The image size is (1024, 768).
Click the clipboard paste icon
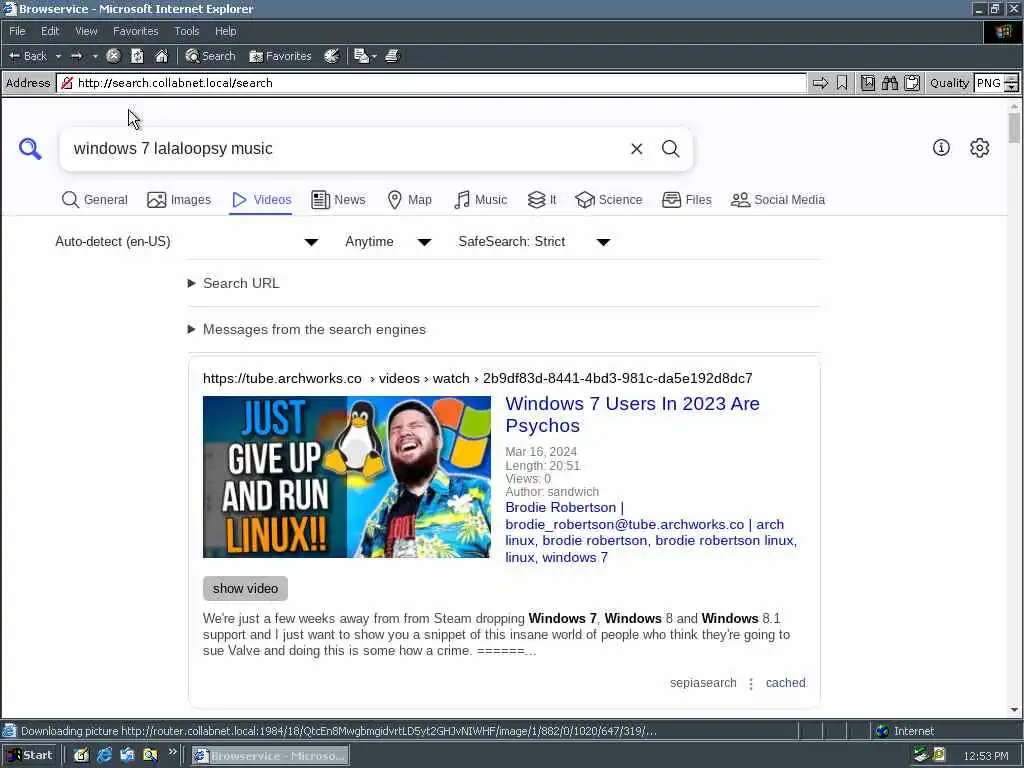[912, 83]
